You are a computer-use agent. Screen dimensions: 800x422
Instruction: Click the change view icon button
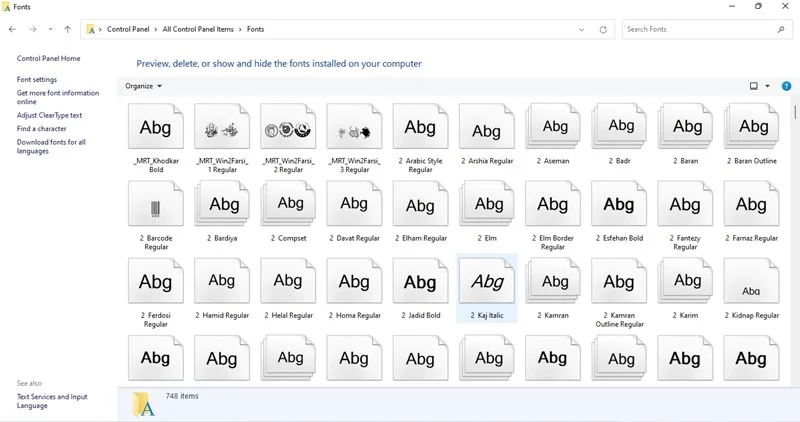(x=754, y=86)
